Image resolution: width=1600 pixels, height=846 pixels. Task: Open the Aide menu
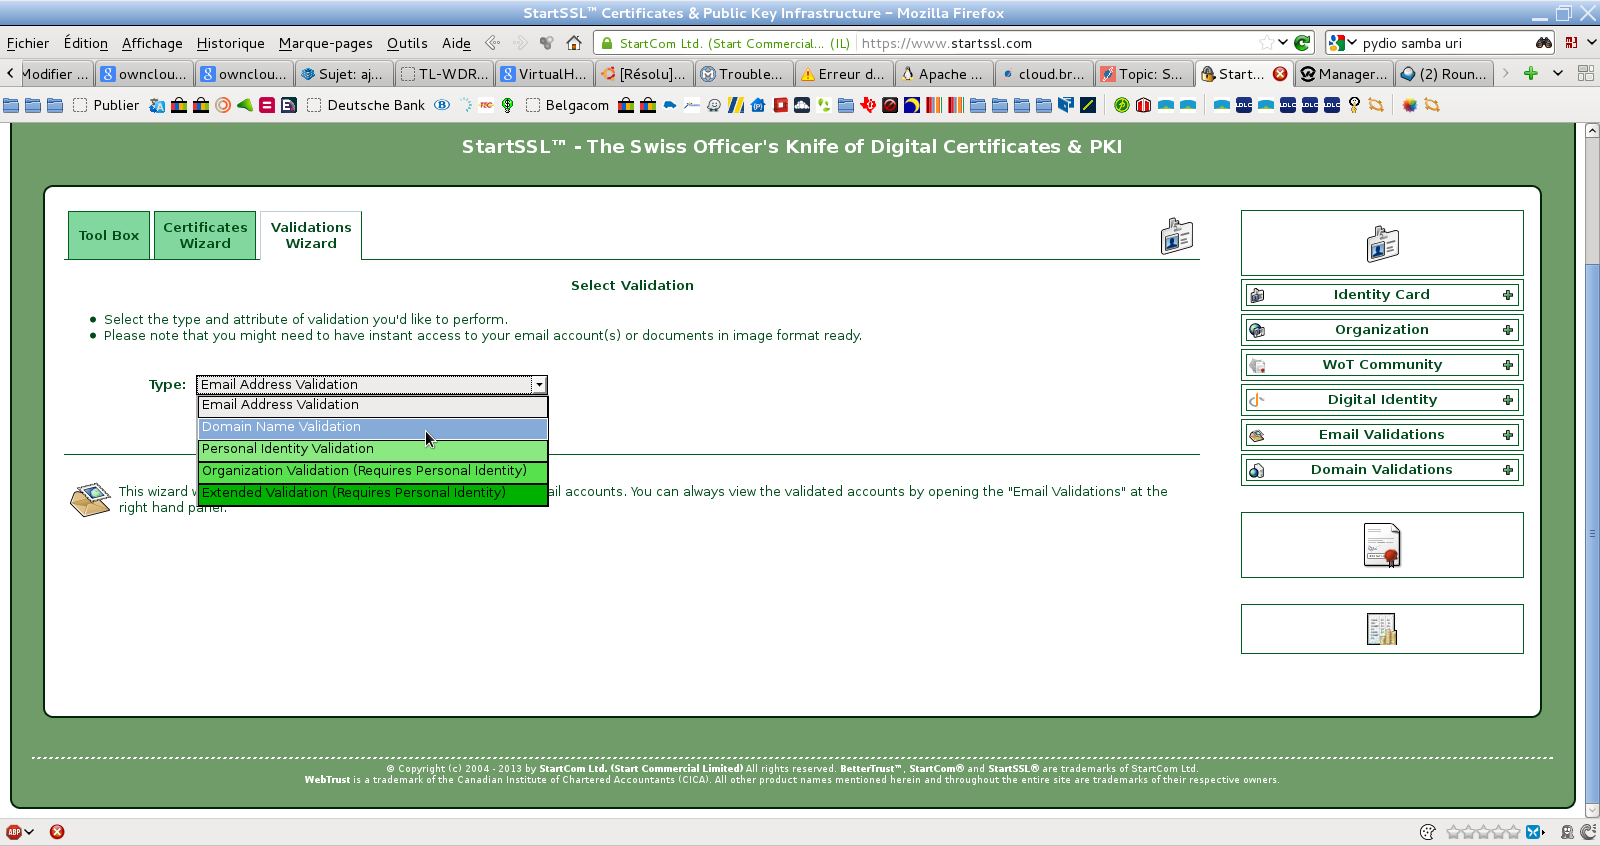(x=456, y=43)
